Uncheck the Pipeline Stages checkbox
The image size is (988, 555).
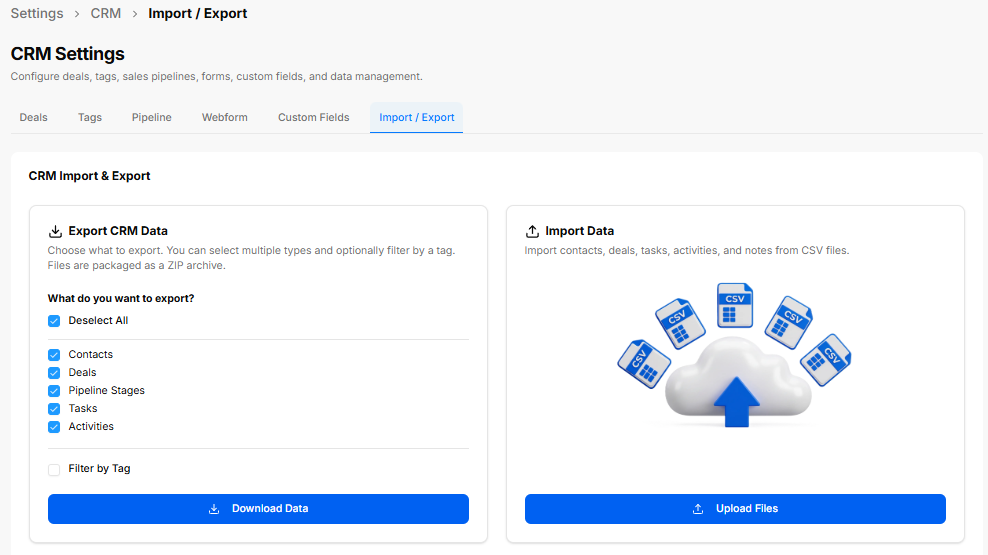coord(54,391)
